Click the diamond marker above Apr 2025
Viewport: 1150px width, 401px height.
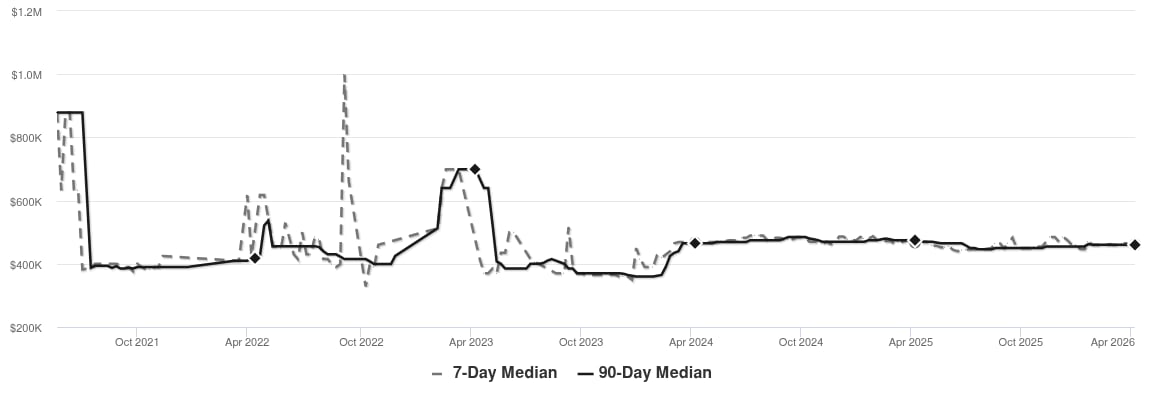(x=915, y=240)
